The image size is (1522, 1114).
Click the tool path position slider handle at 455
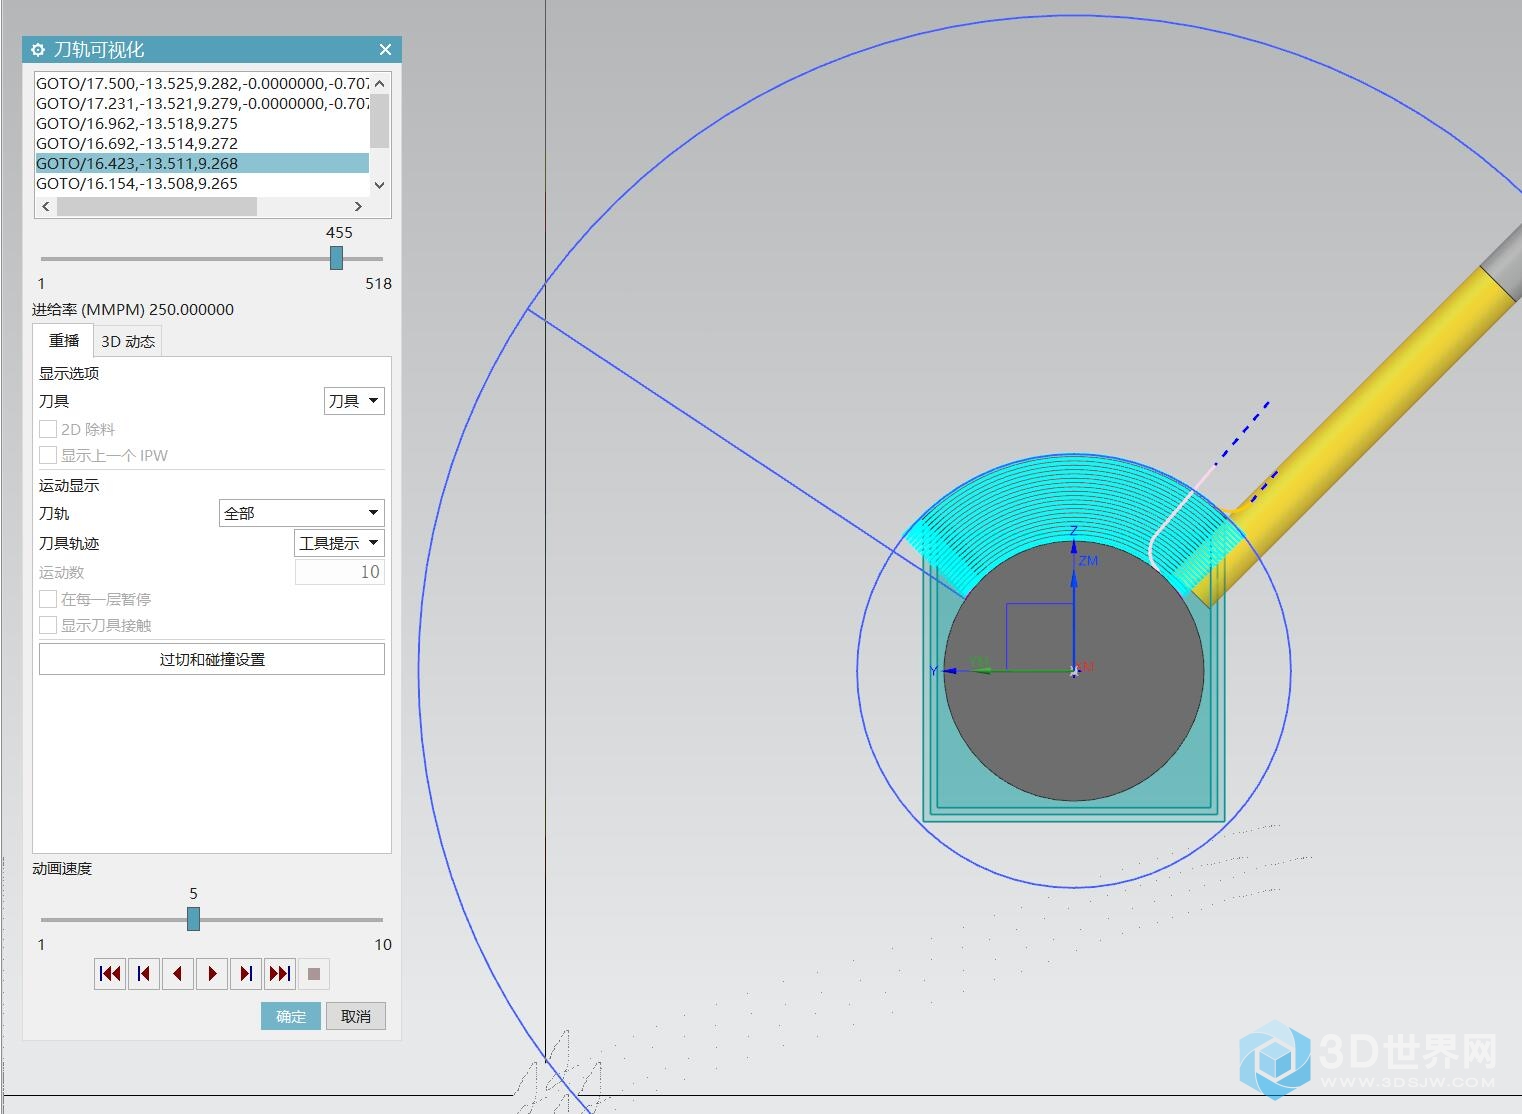pos(337,258)
